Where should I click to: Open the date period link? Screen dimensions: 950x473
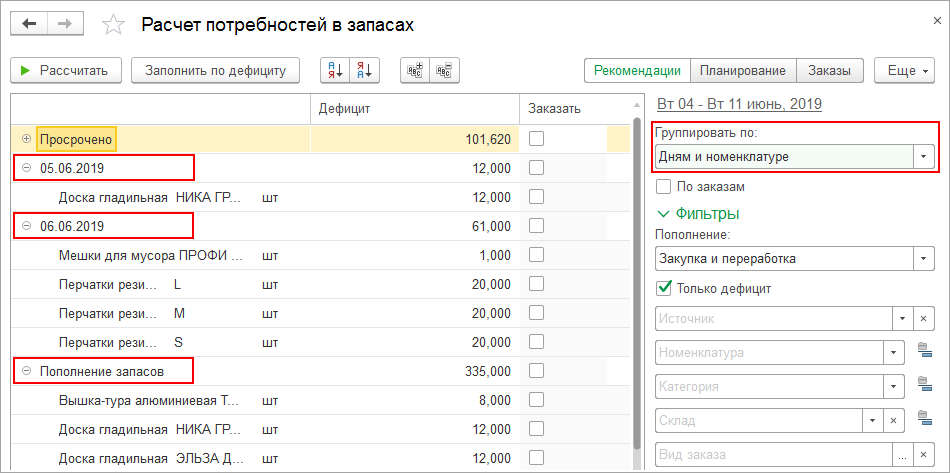pyautogui.click(x=738, y=104)
